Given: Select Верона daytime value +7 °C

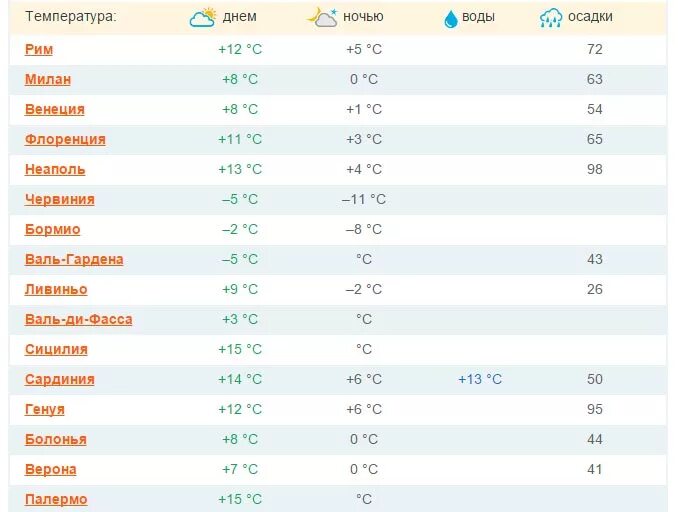Looking at the screenshot, I should [x=240, y=469].
